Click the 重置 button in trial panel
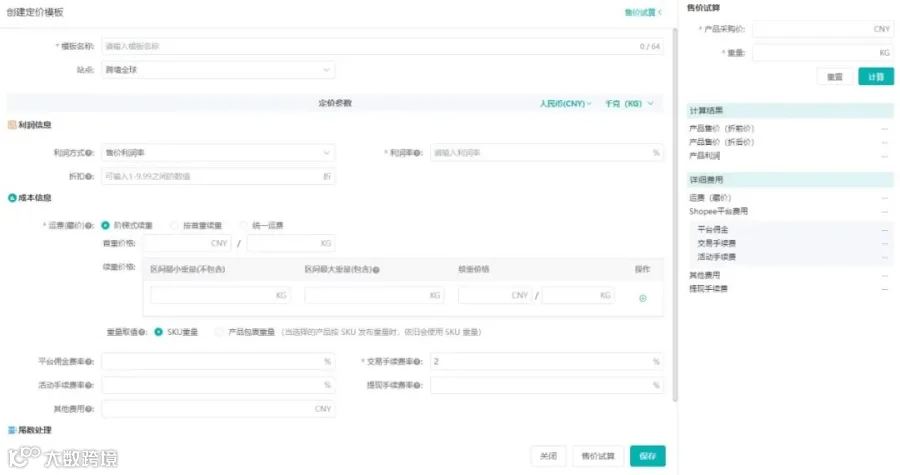The width and height of the screenshot is (900, 475). pyautogui.click(x=835, y=77)
